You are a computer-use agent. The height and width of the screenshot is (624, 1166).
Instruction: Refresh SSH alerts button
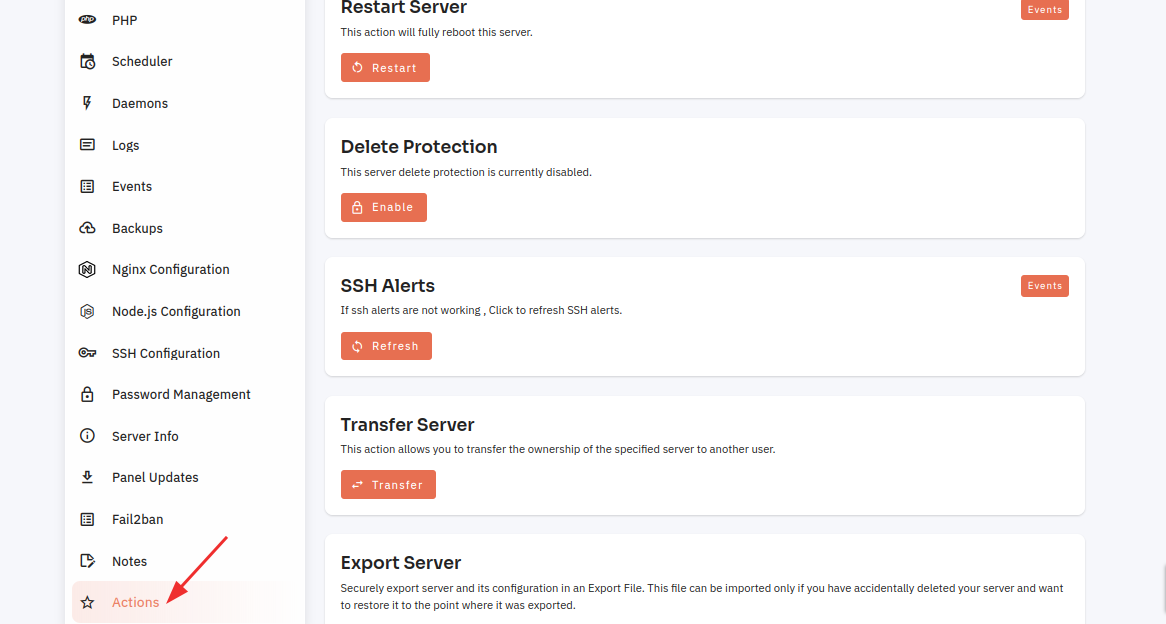[x=386, y=346]
